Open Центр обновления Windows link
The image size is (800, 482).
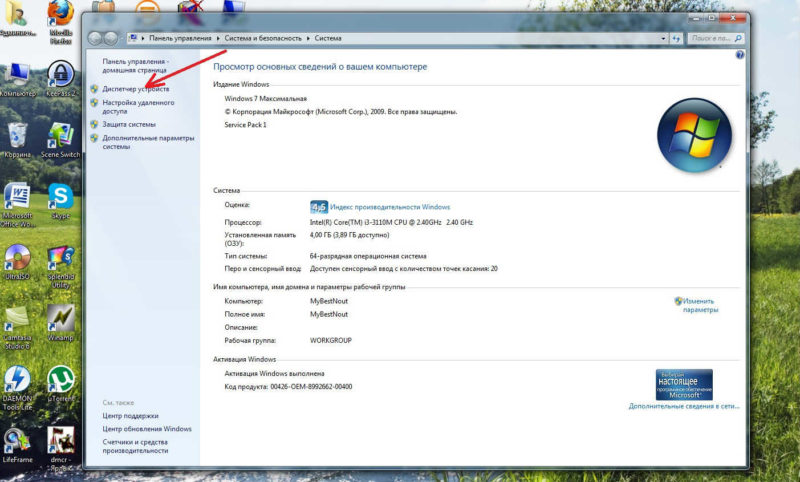(147, 428)
